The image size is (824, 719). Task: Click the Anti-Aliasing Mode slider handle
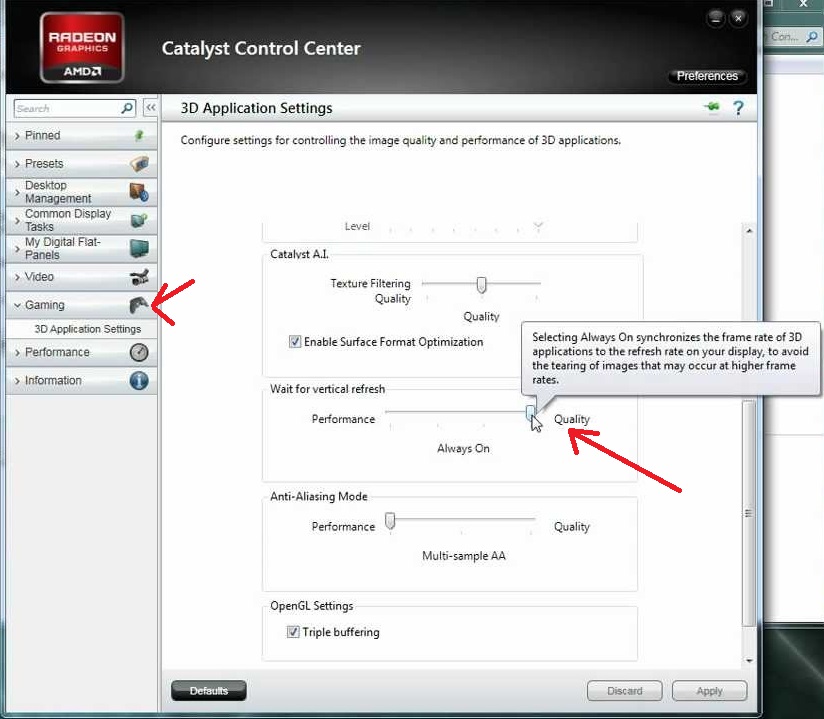[390, 520]
